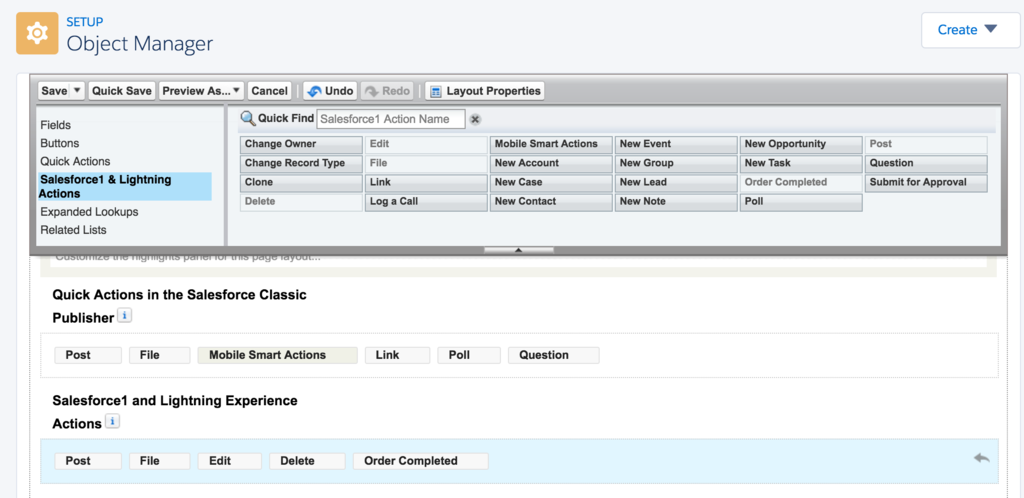
Task: Open the Create dropdown
Action: [970, 30]
